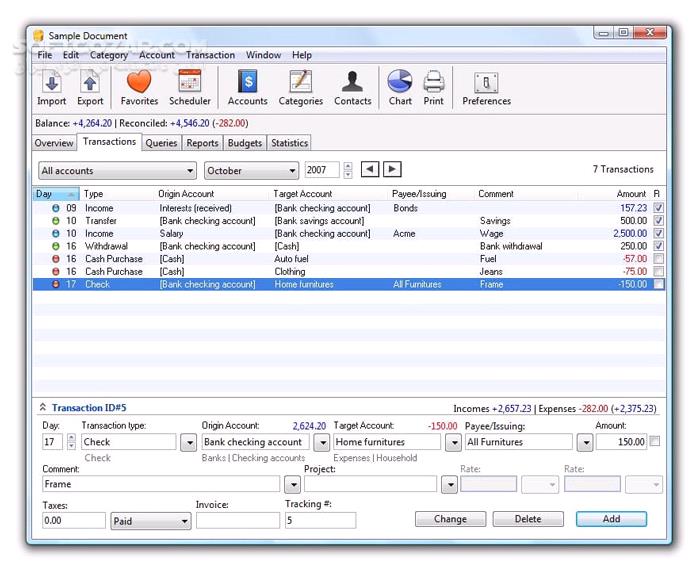Open the October month dropdown
The width and height of the screenshot is (700, 571).
(x=251, y=171)
